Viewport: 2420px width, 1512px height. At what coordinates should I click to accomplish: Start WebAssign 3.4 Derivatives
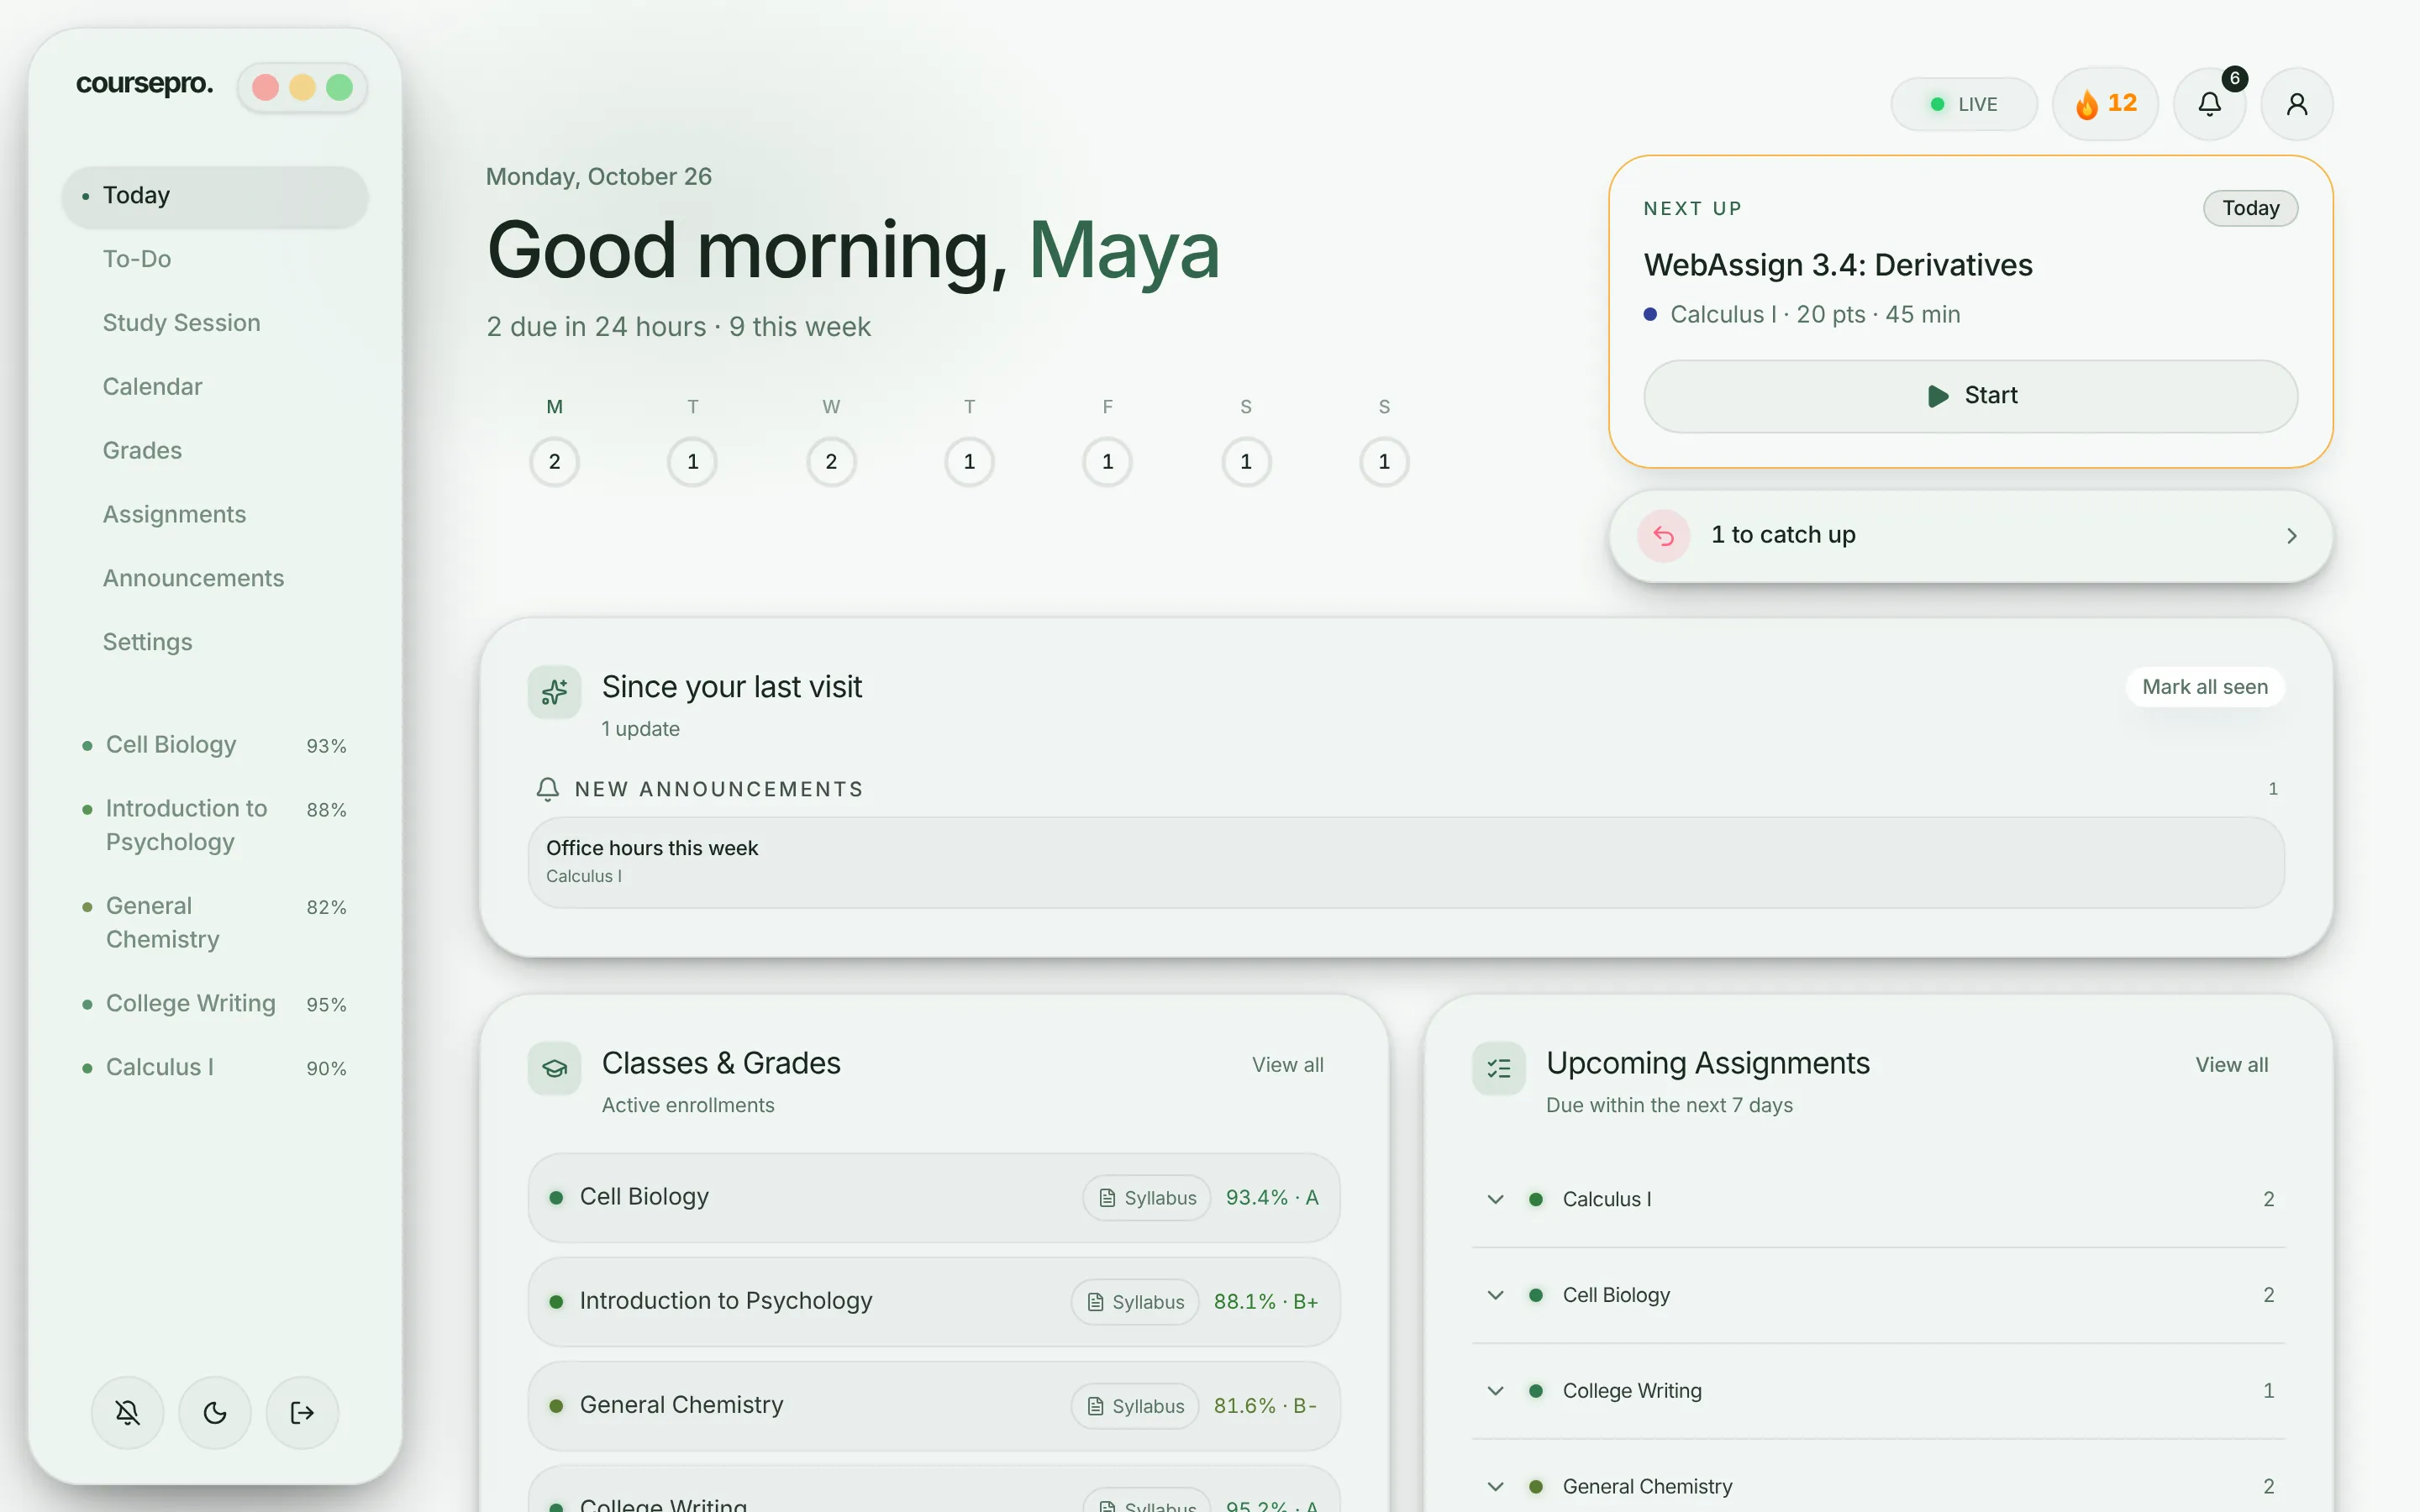click(x=1970, y=396)
